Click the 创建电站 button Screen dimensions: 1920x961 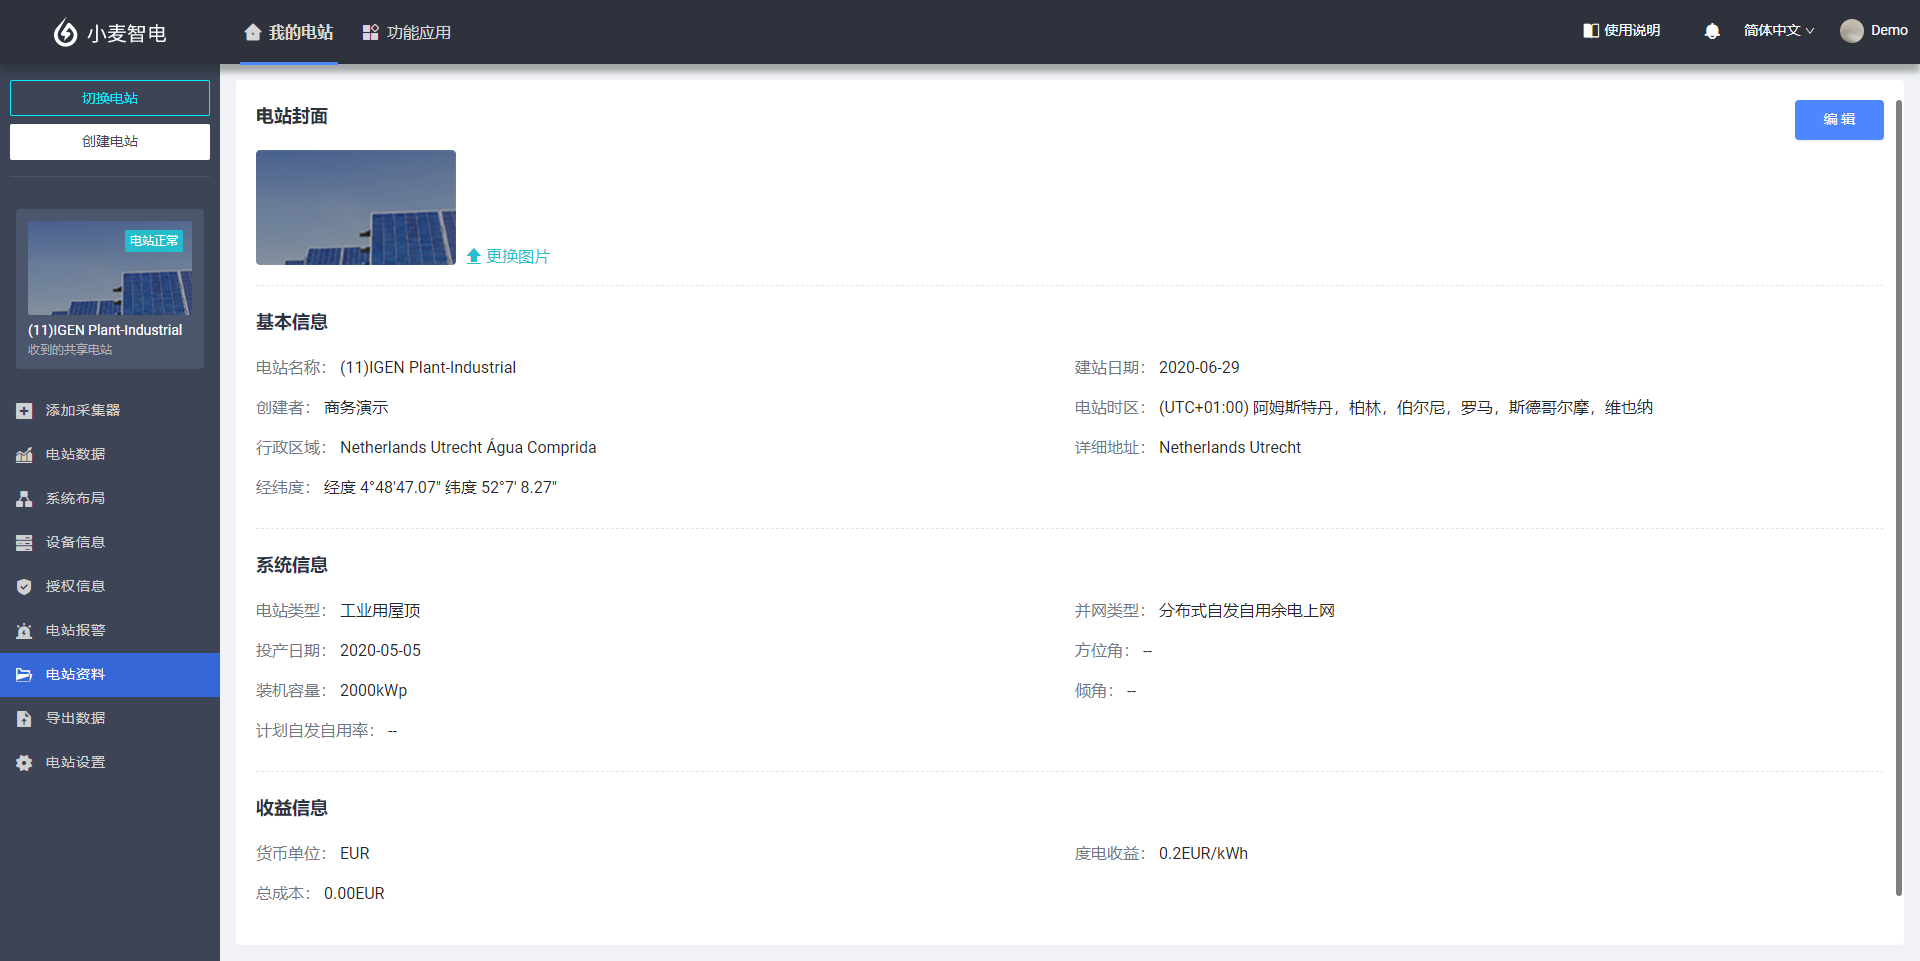point(110,142)
